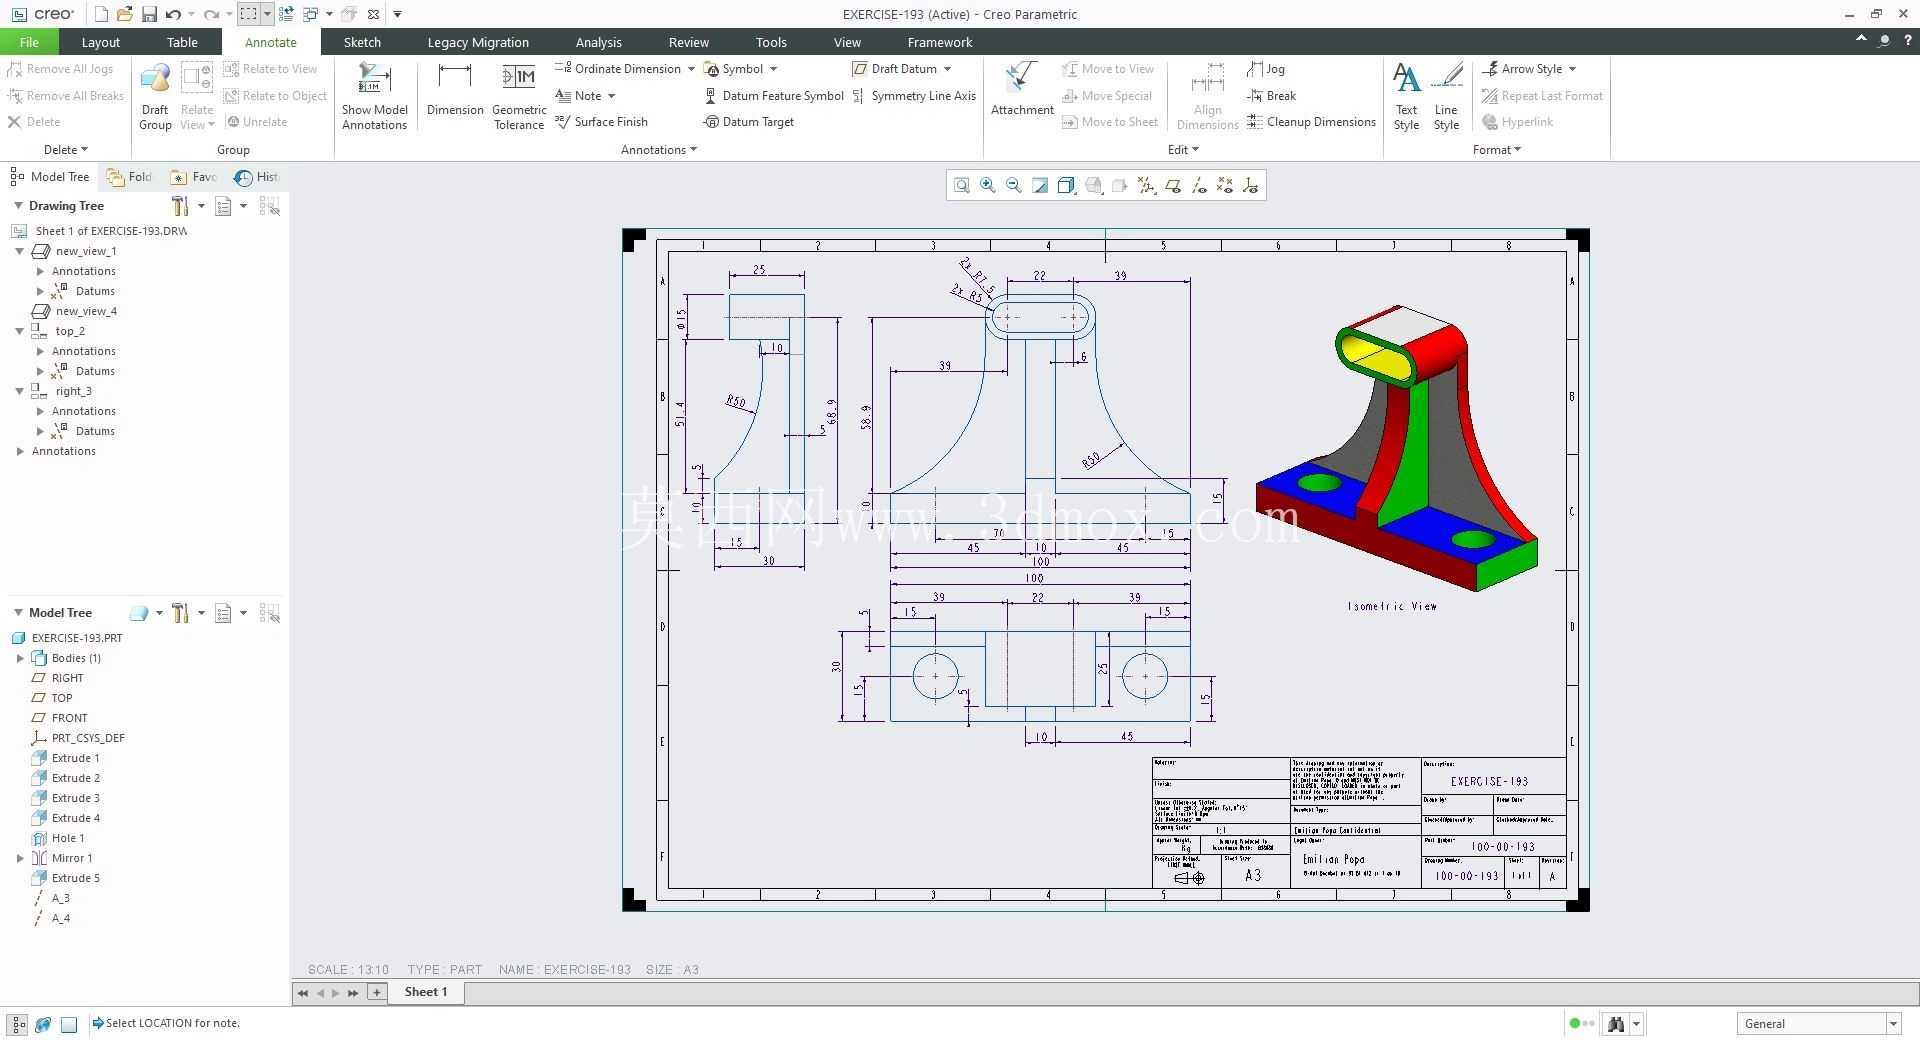Click the Datum Display Filters icon
The height and width of the screenshot is (1040, 1920).
(1146, 185)
